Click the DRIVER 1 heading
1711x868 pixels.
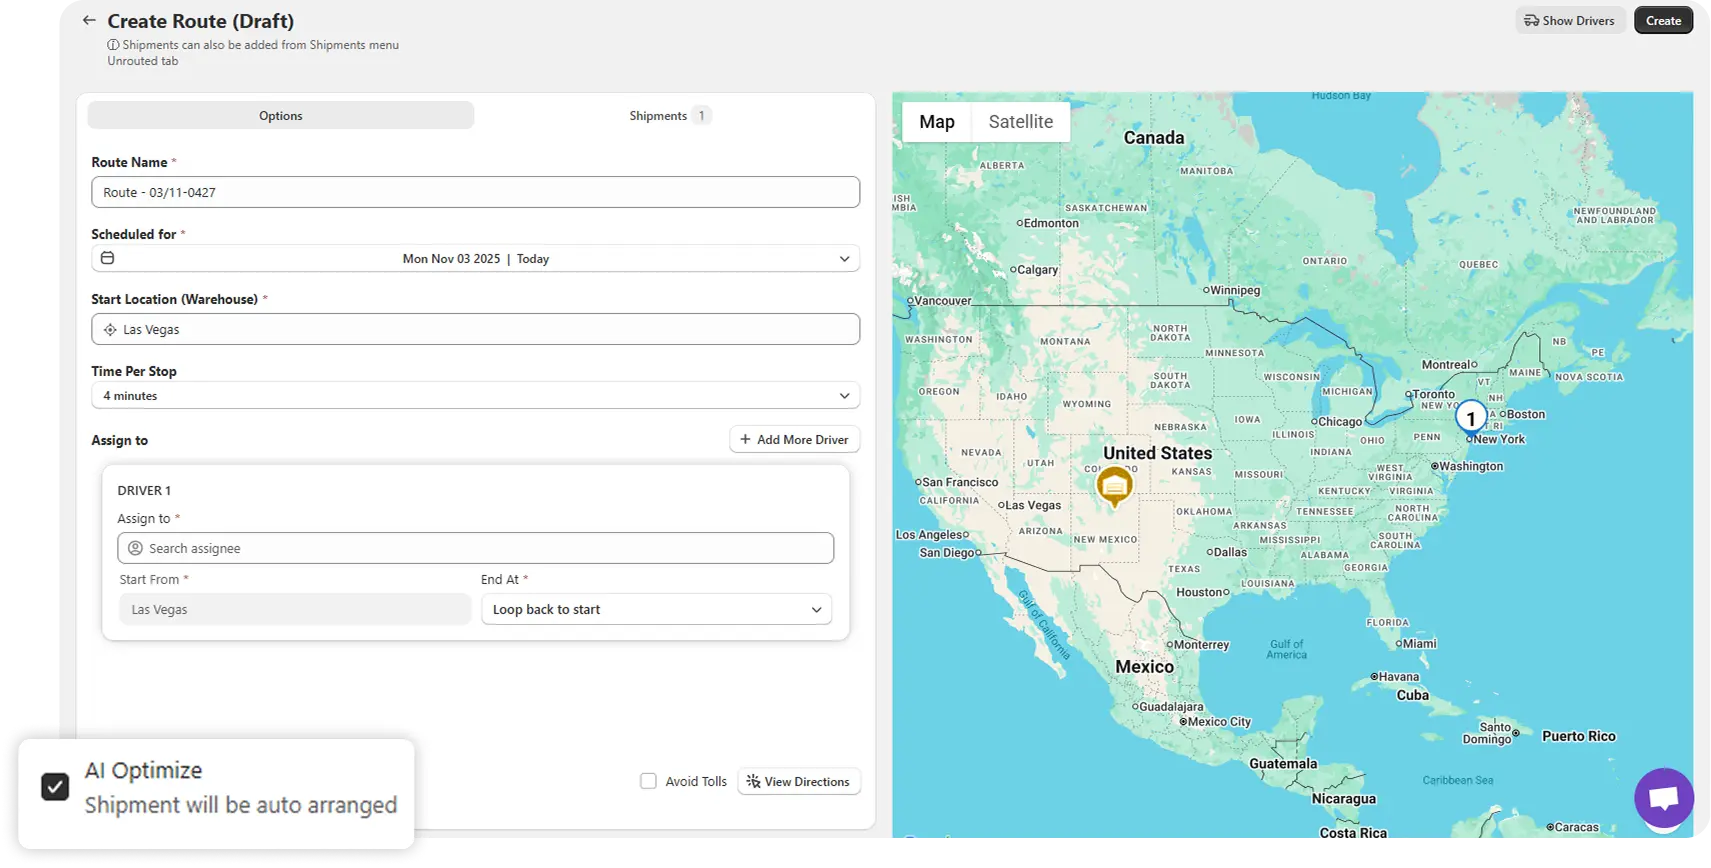pos(144,491)
